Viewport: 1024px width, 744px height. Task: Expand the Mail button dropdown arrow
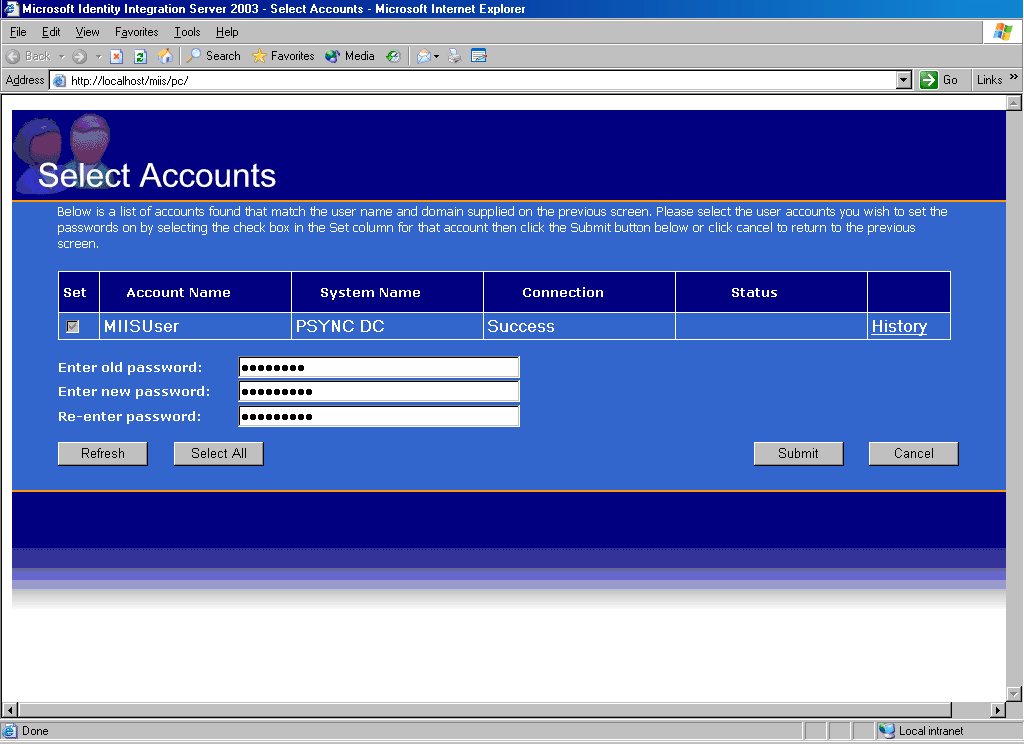point(436,56)
